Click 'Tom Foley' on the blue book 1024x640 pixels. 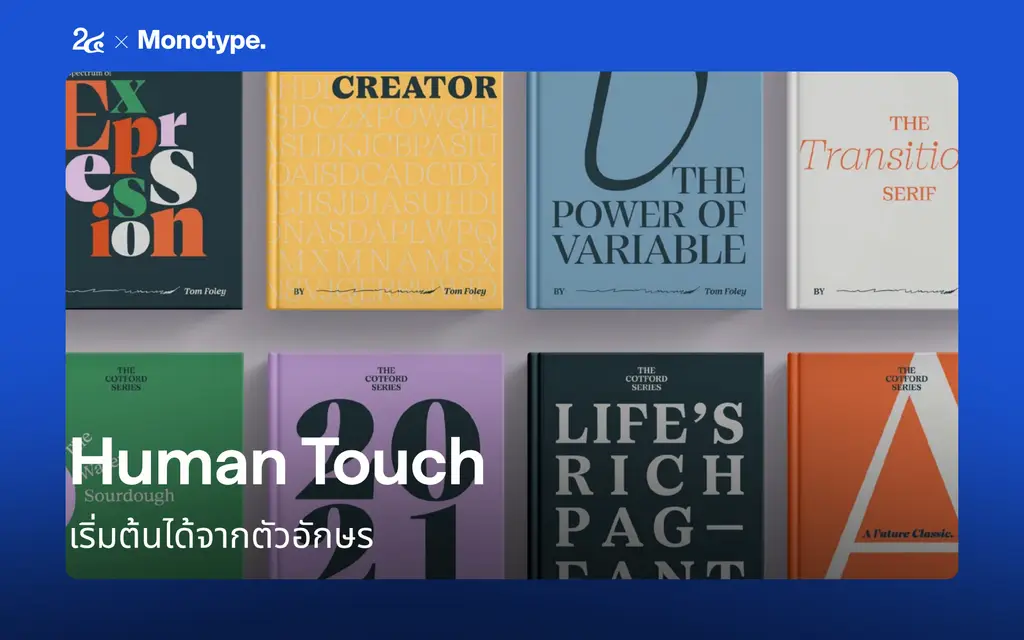point(725,291)
